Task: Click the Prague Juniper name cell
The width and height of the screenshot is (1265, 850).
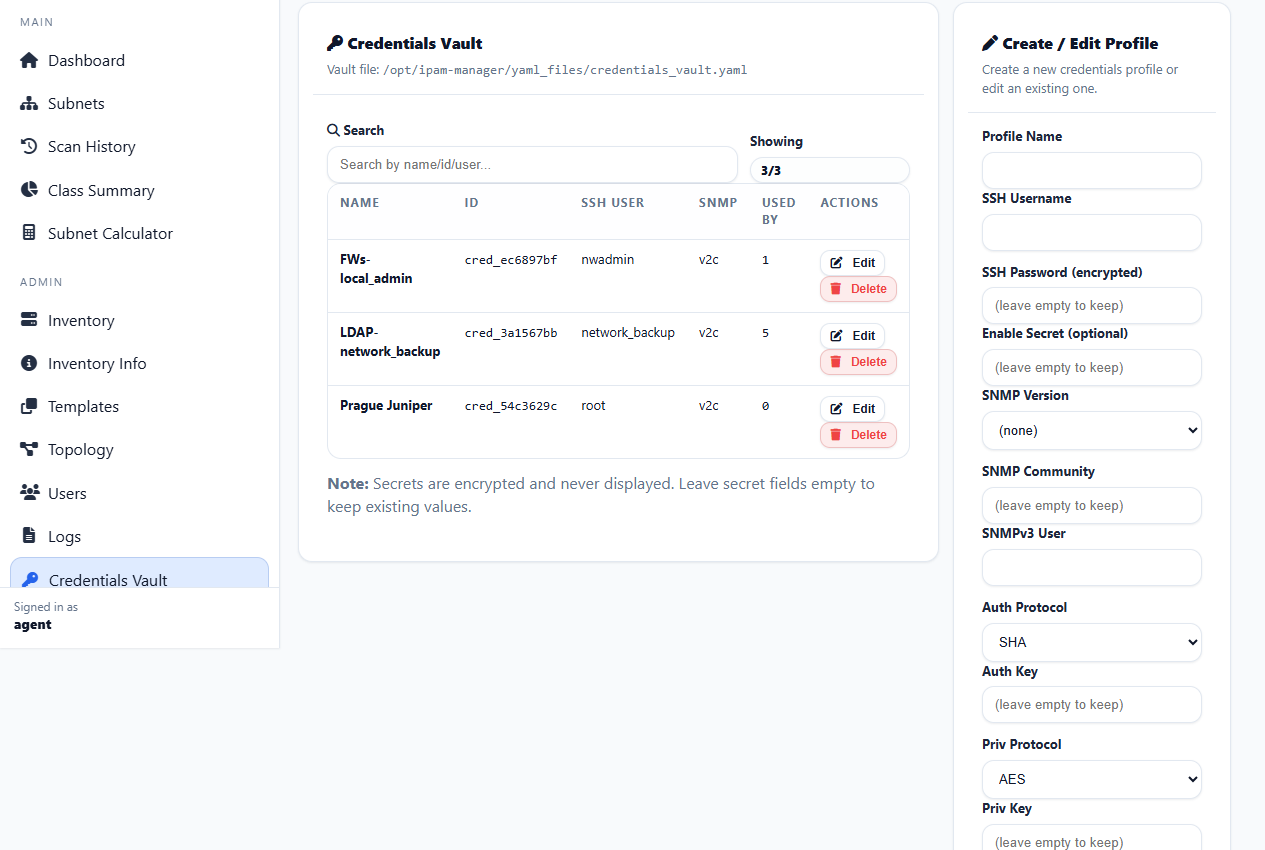Action: click(386, 406)
